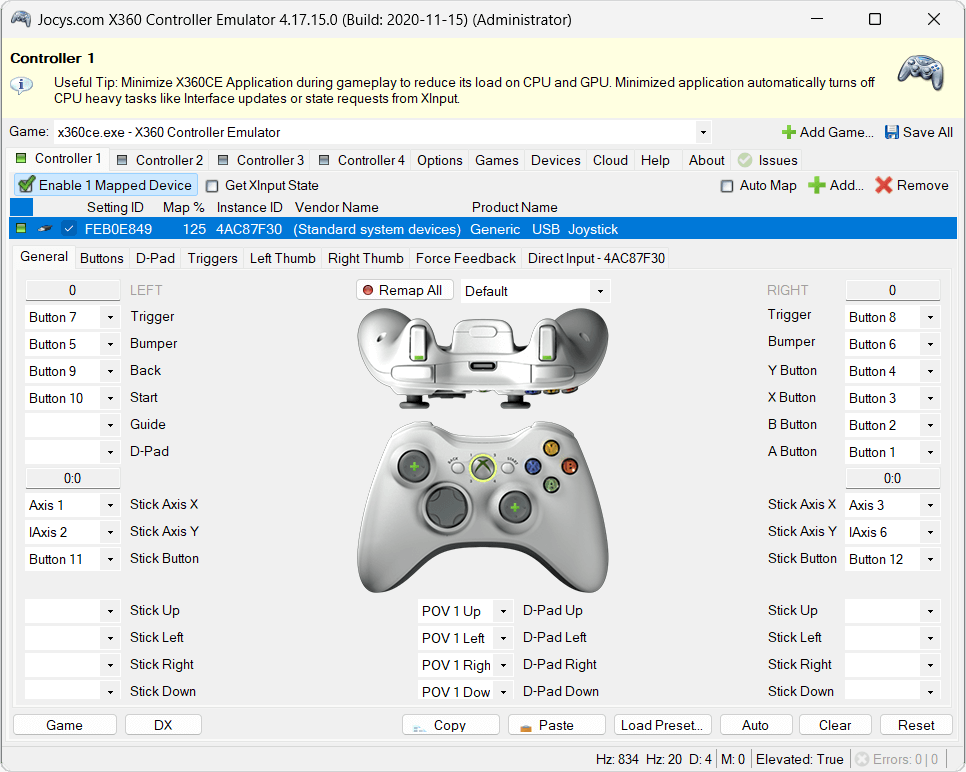Toggle the Auto Map checkbox

pyautogui.click(x=727, y=186)
